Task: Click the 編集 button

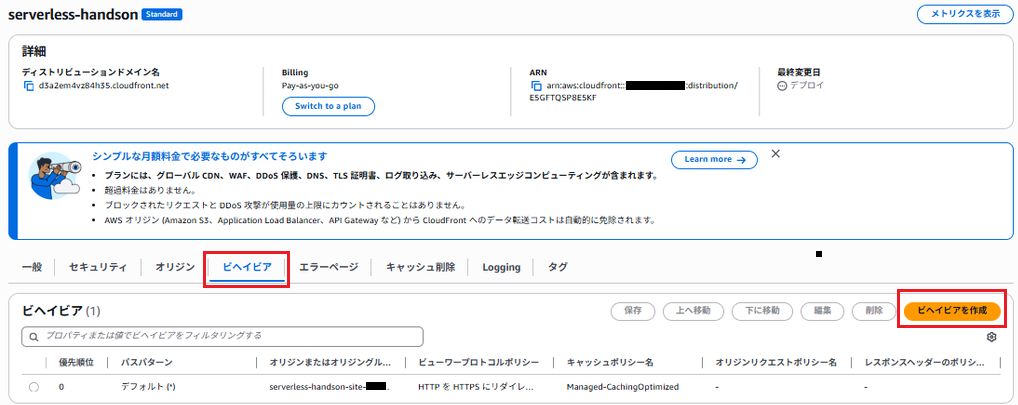Action: pos(823,311)
